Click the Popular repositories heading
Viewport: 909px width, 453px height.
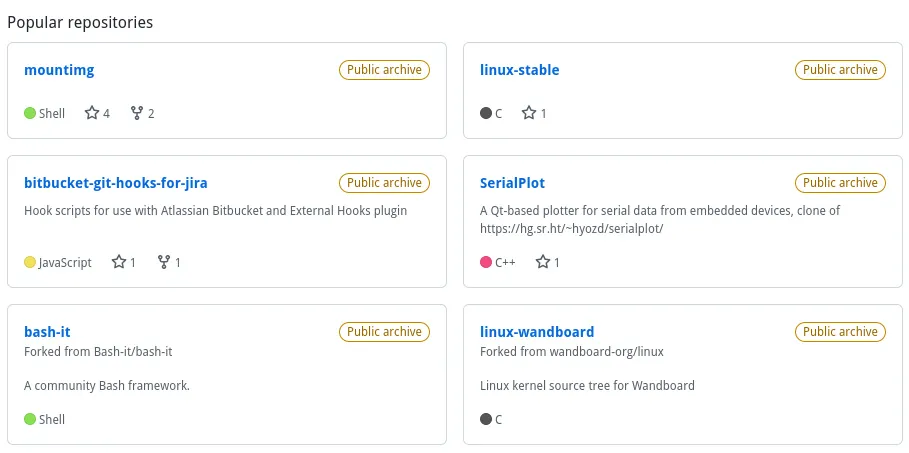[80, 23]
